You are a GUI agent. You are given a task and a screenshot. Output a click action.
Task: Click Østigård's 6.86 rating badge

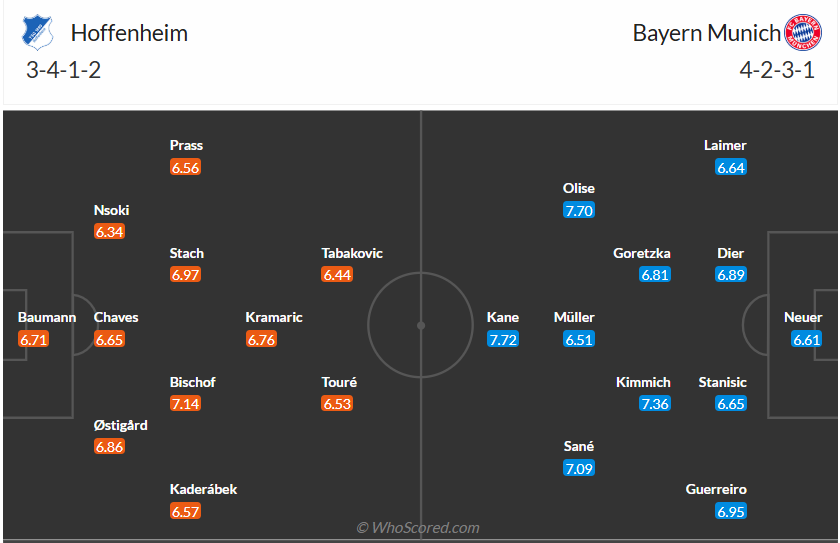point(109,447)
